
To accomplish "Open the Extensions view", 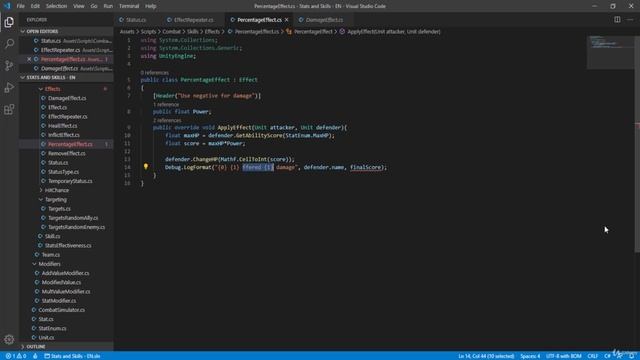I will pyautogui.click(x=9, y=109).
